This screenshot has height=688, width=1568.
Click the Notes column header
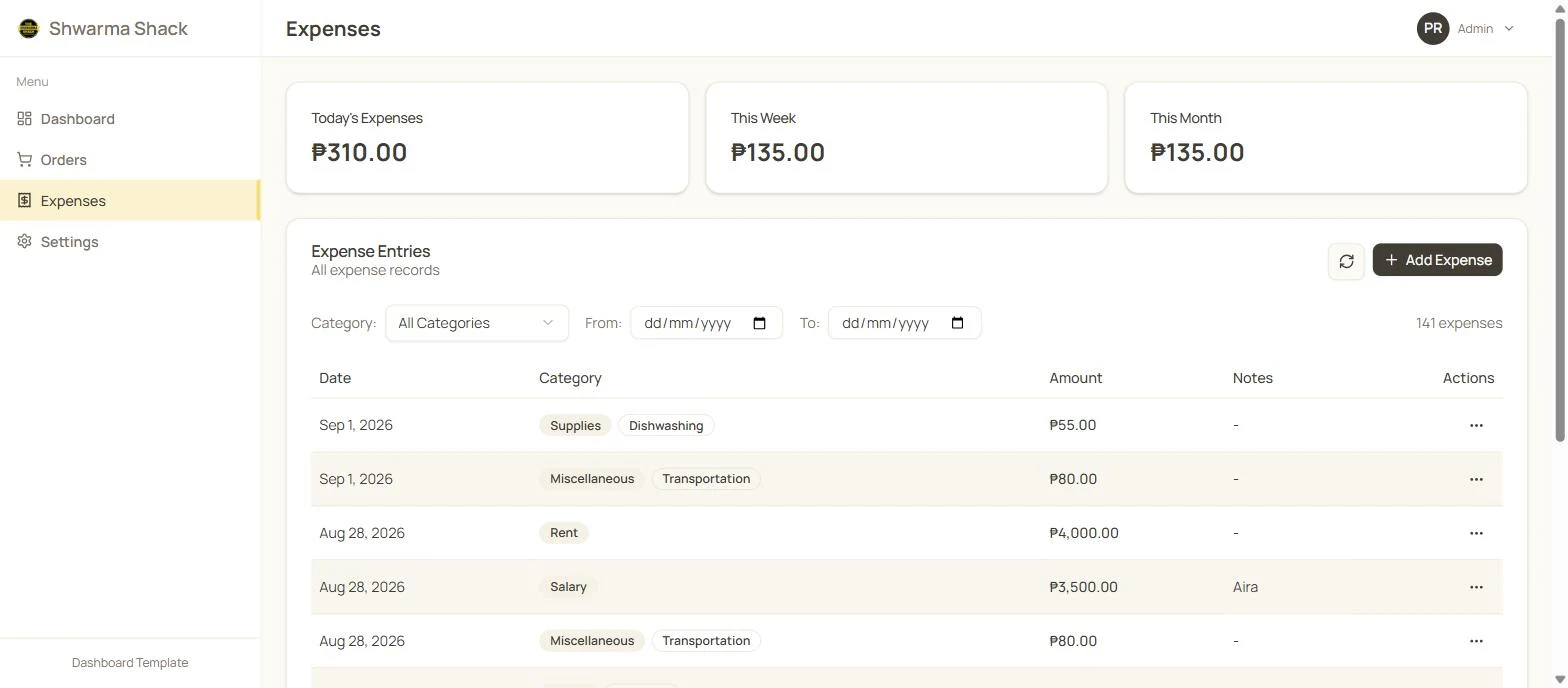click(1252, 378)
